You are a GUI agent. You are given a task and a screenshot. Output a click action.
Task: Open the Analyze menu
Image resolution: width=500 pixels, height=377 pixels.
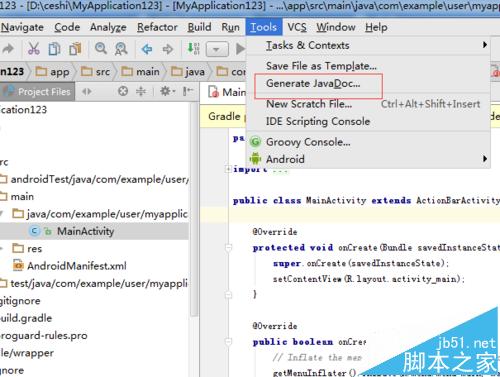coord(108,27)
